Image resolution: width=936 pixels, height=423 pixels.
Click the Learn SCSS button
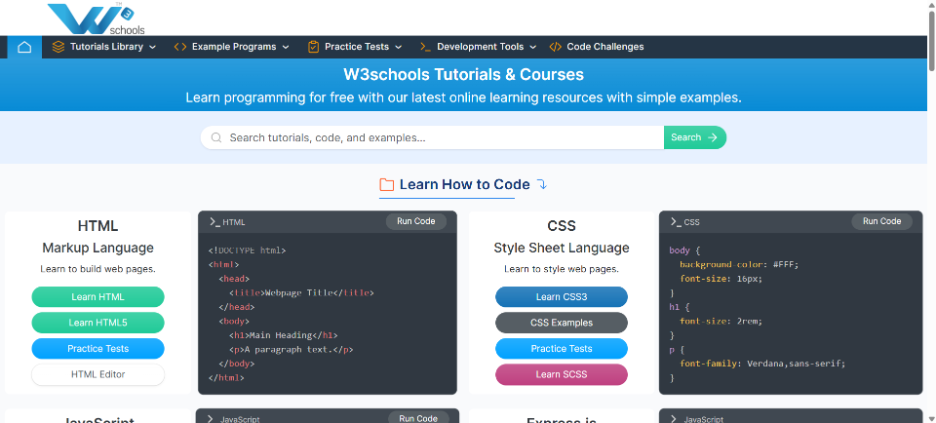tap(561, 375)
